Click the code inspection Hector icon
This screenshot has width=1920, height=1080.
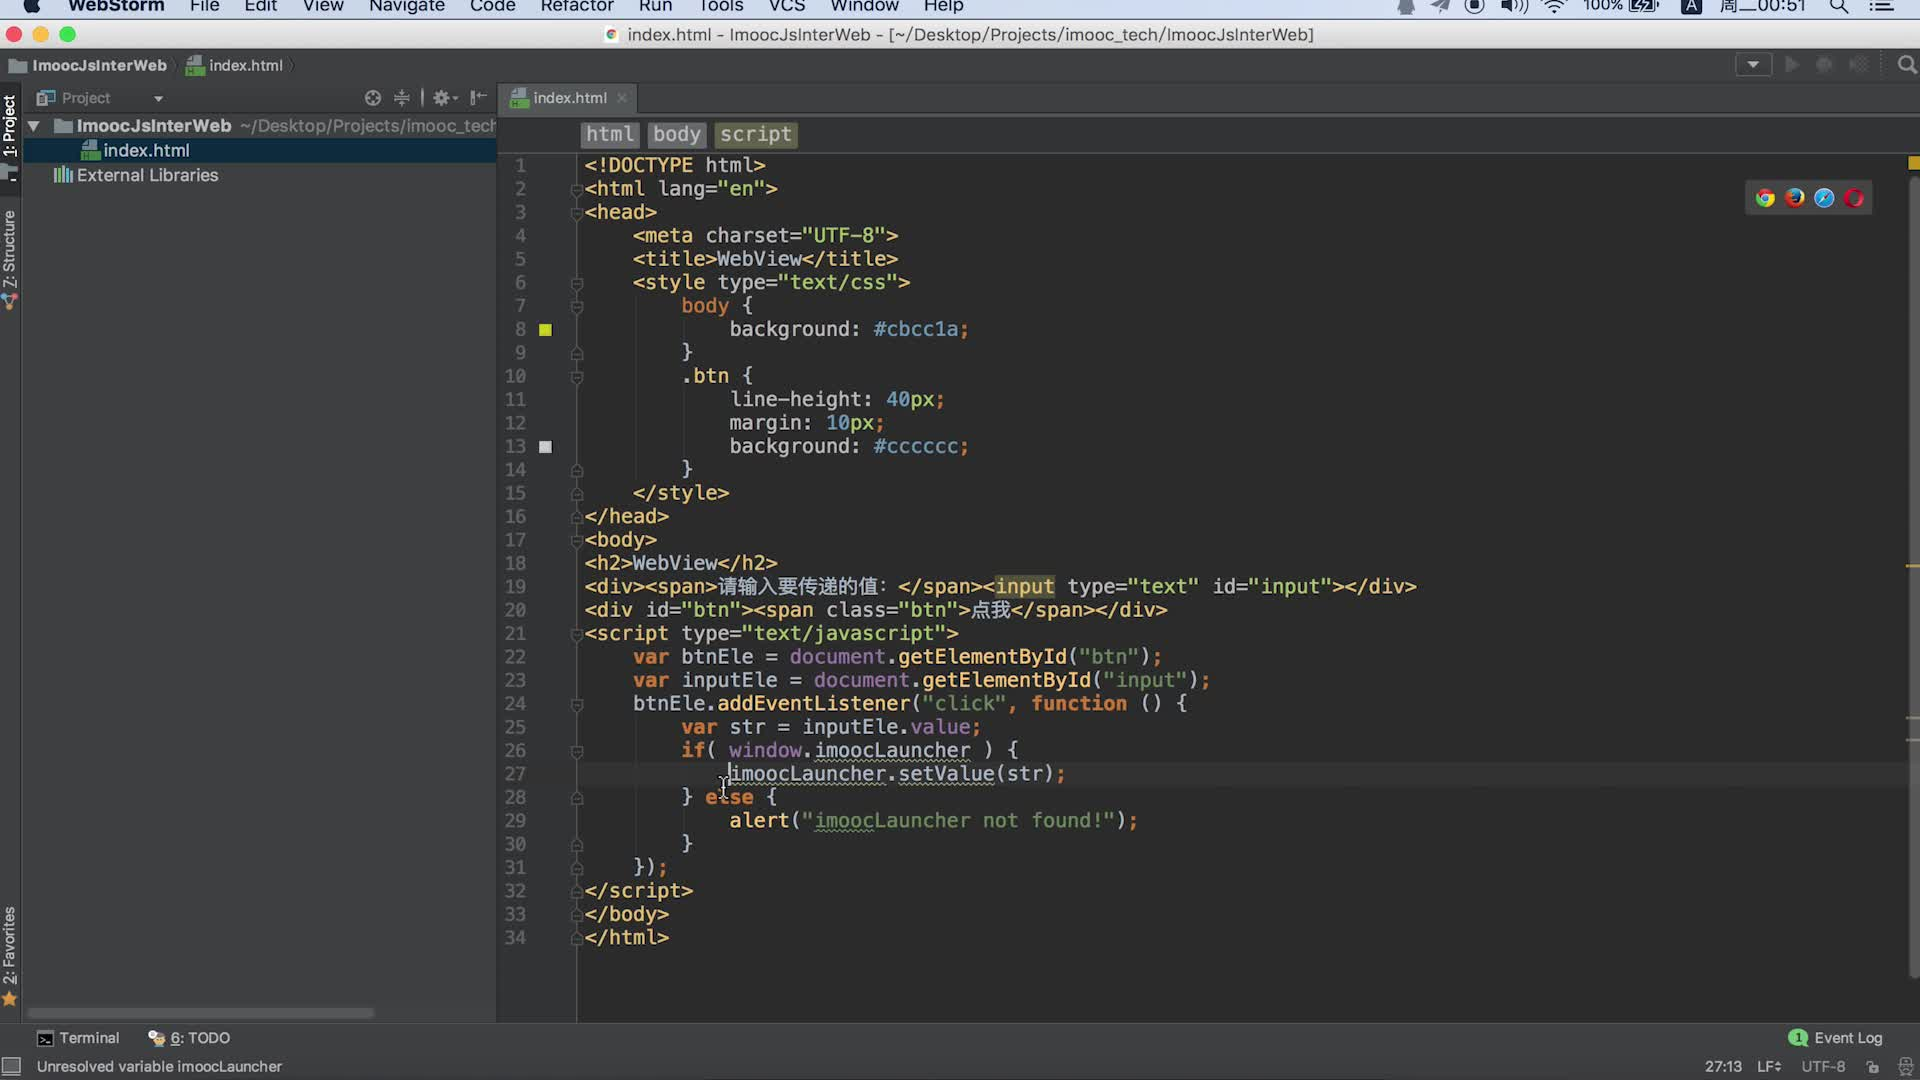click(x=1905, y=1067)
